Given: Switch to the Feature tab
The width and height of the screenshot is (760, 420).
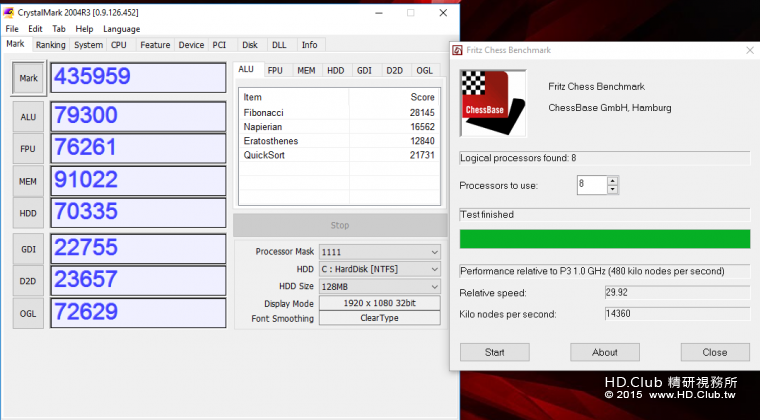Looking at the screenshot, I should point(155,45).
